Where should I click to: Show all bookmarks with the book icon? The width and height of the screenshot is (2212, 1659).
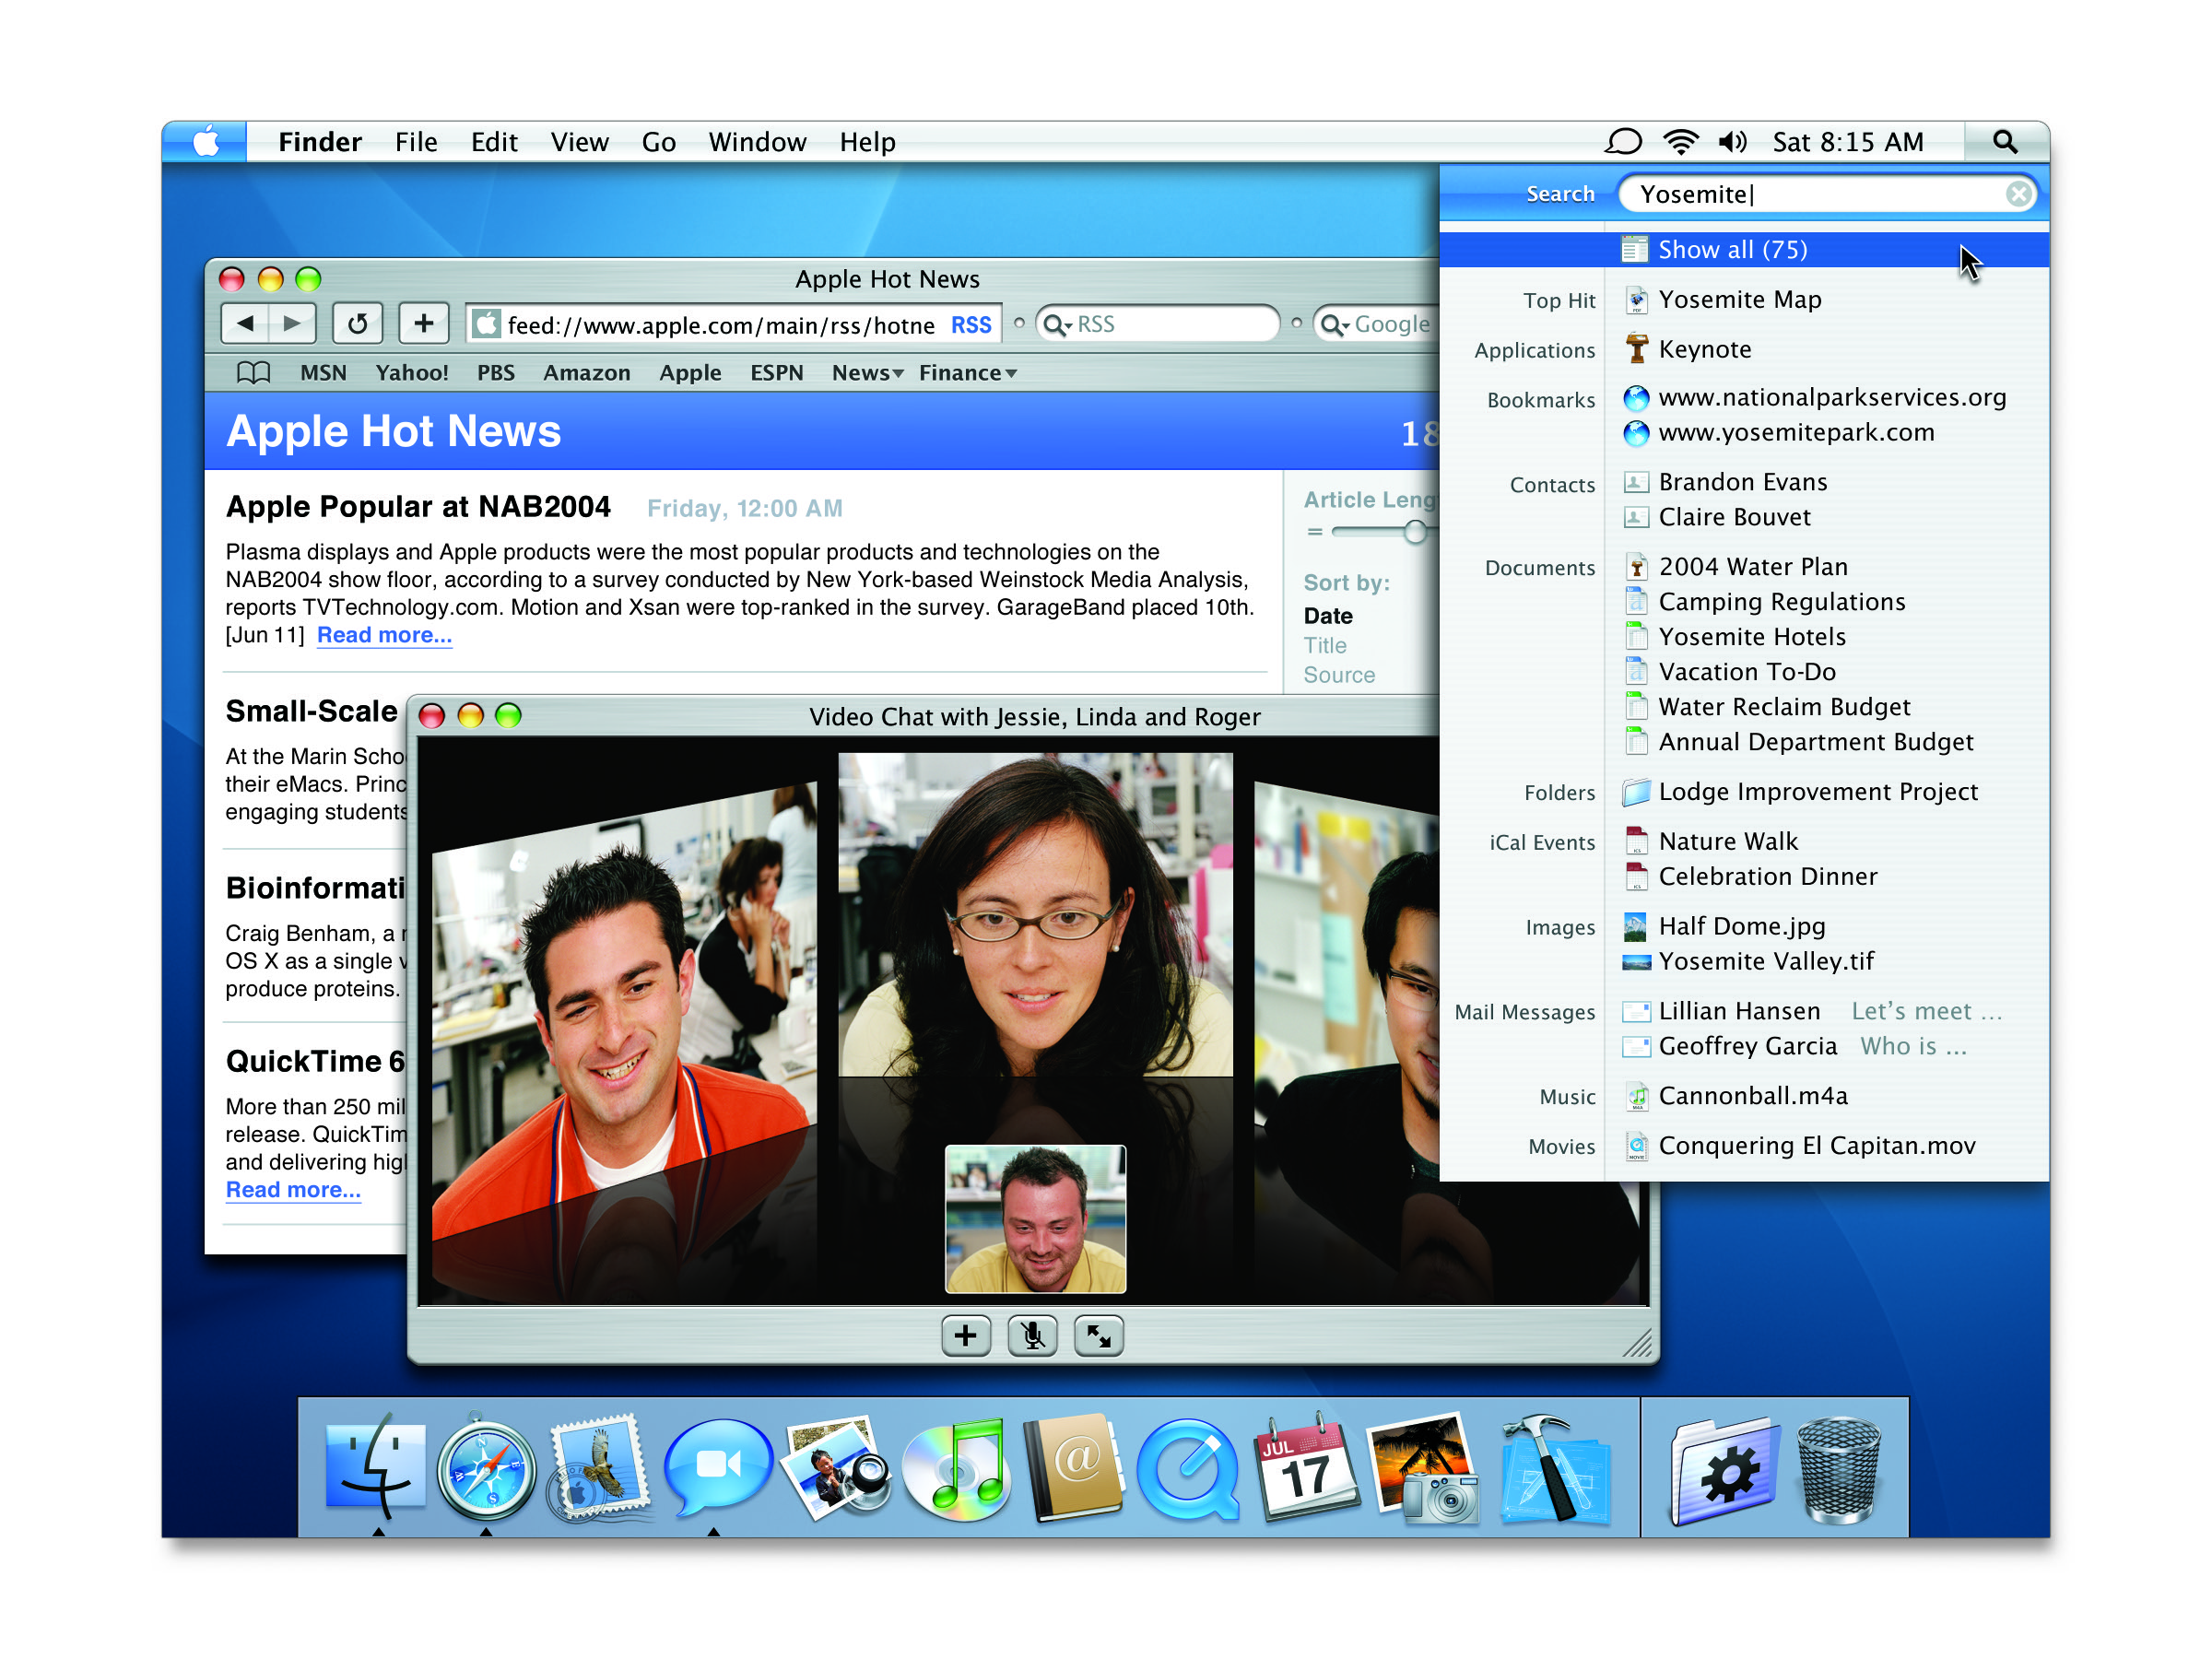click(x=254, y=373)
